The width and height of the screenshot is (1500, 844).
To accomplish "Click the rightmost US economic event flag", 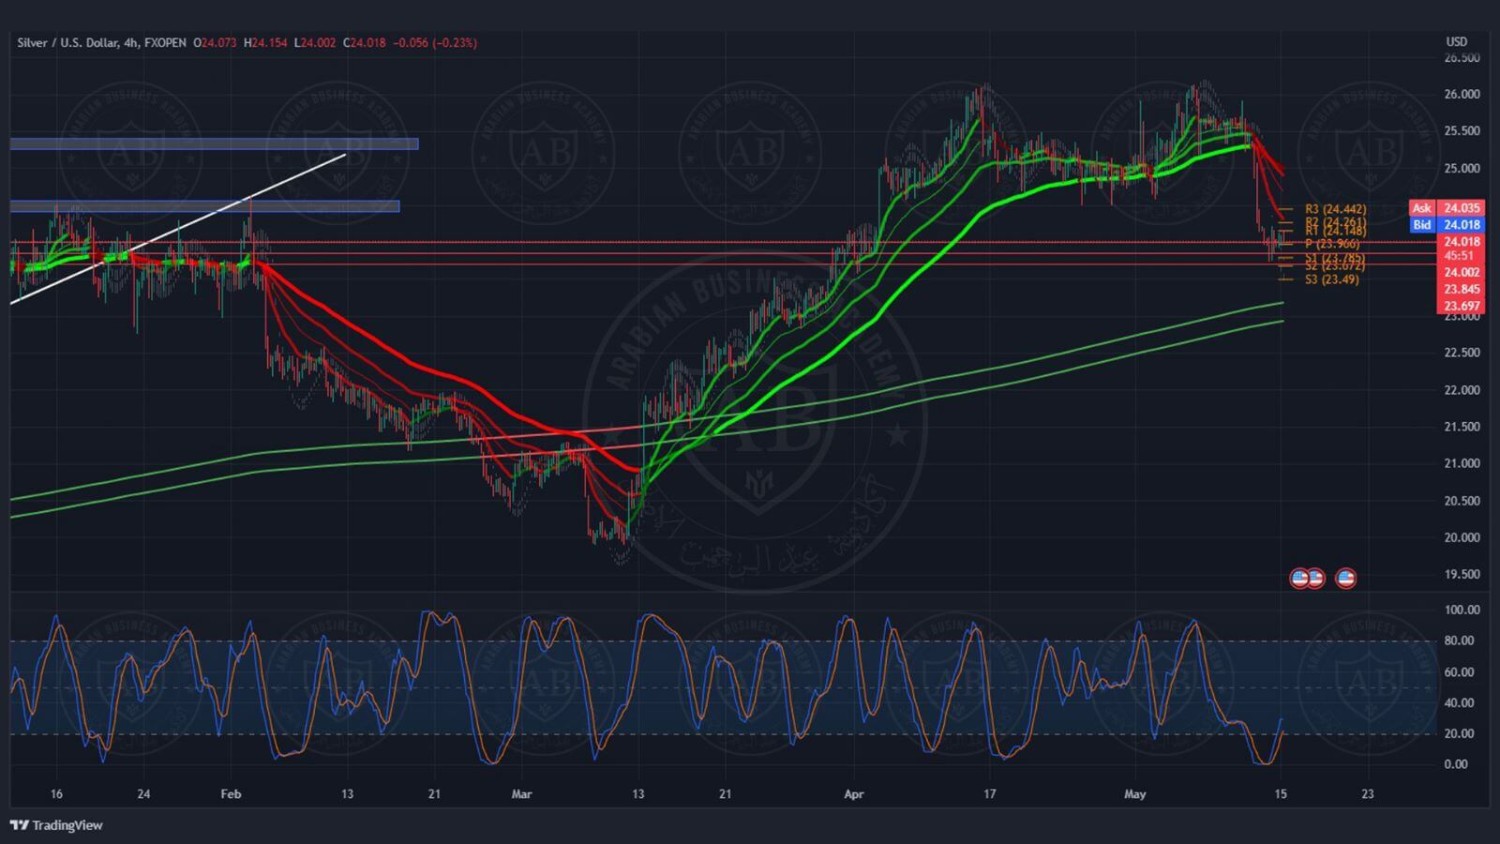I will click(1346, 578).
